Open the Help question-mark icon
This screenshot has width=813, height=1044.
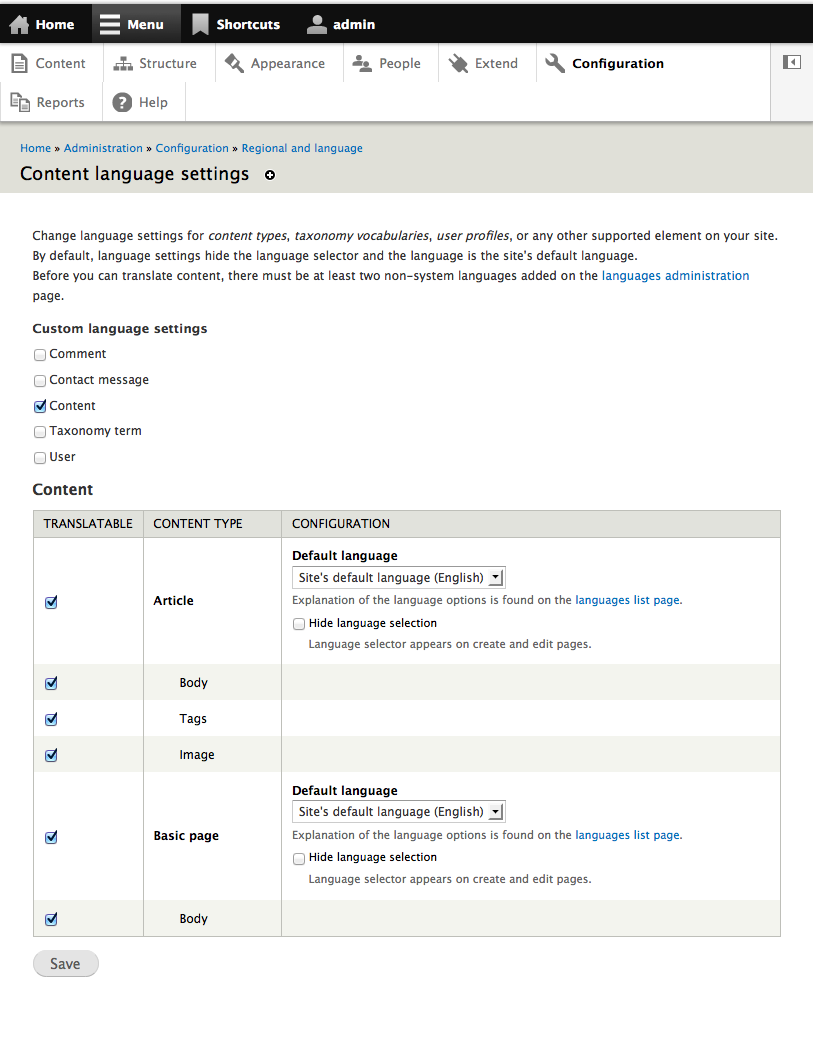(121, 101)
